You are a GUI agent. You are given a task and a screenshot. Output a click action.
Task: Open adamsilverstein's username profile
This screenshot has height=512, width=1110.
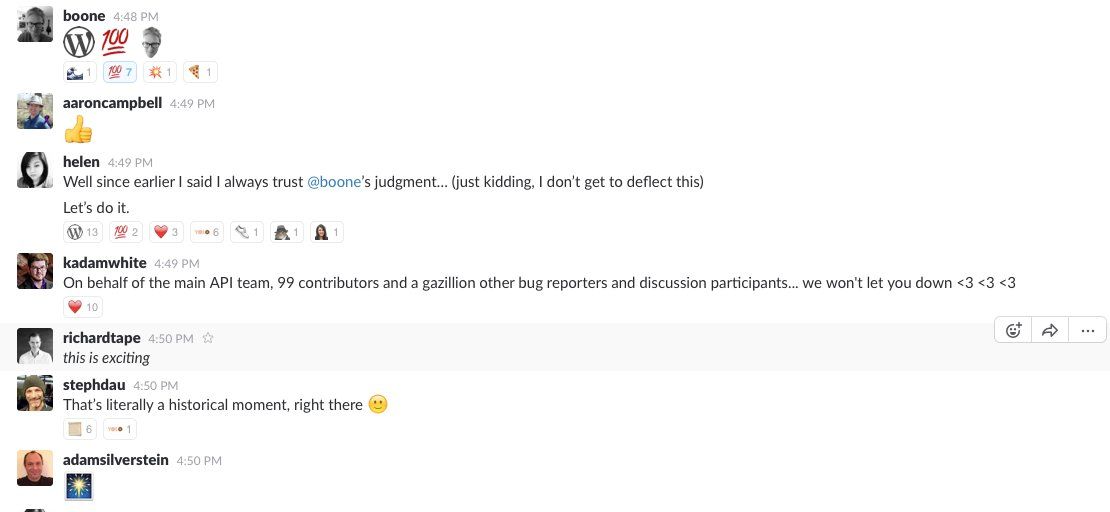(115, 460)
